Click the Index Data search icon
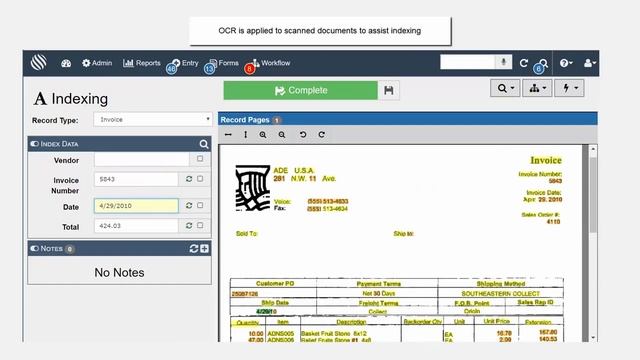 pyautogui.click(x=204, y=144)
